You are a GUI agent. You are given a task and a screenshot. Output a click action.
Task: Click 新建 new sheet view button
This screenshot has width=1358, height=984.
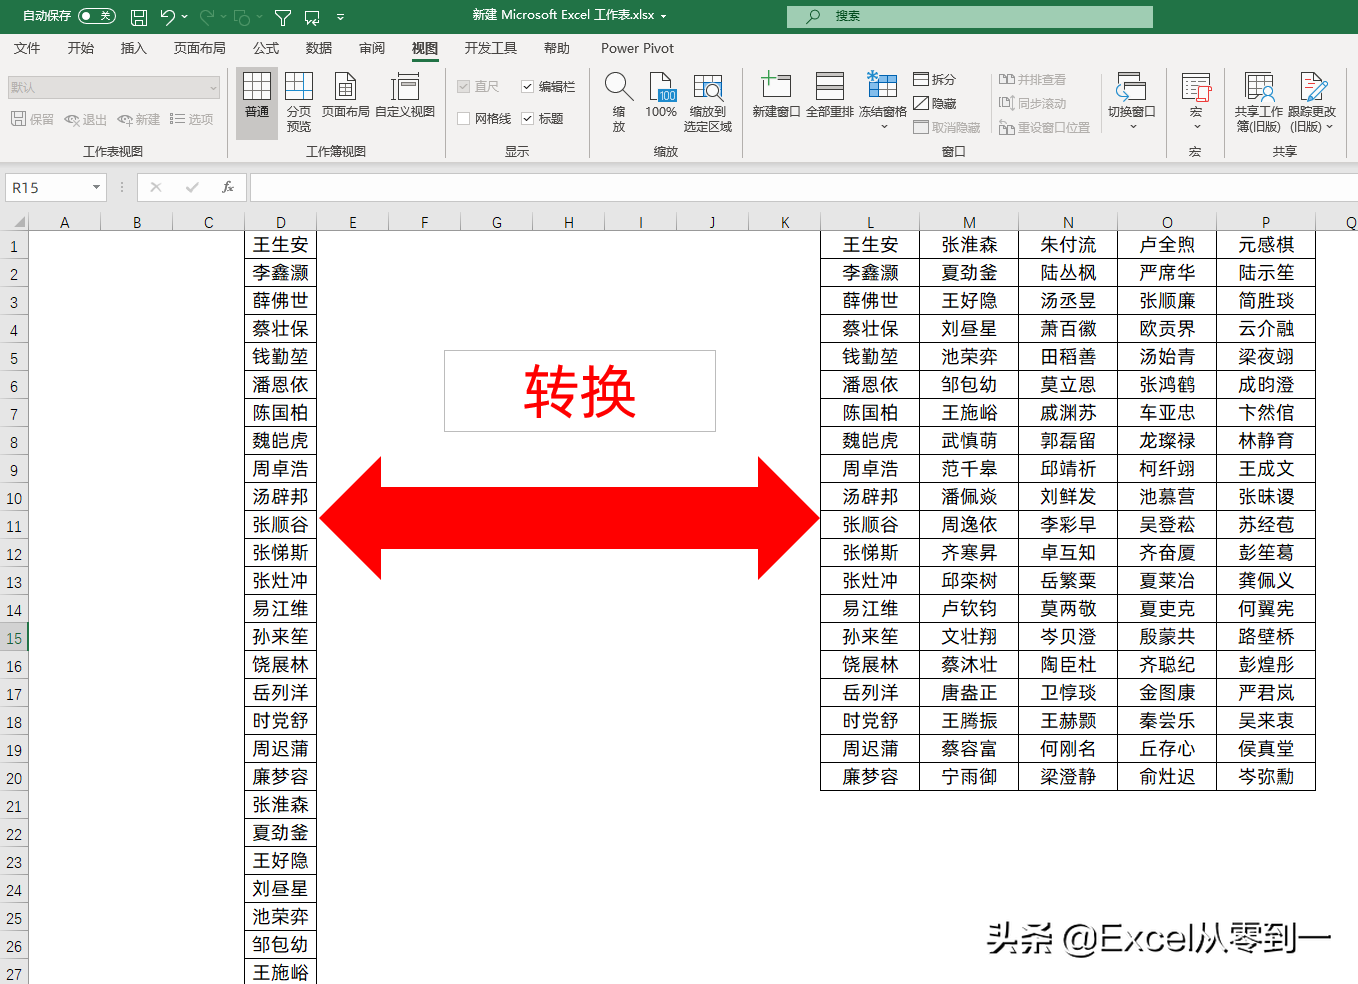(139, 119)
